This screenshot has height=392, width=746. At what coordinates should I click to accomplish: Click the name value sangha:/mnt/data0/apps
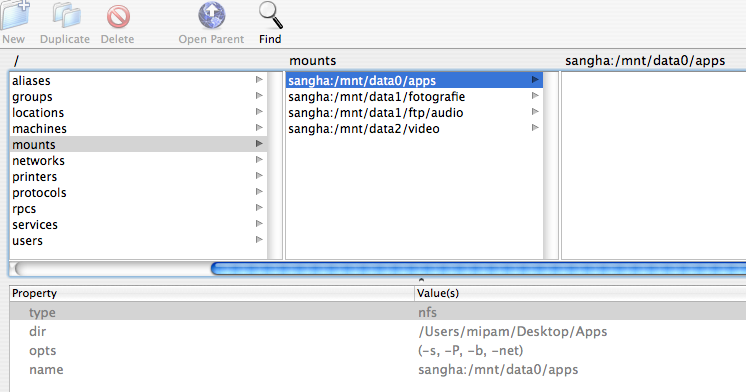point(498,370)
